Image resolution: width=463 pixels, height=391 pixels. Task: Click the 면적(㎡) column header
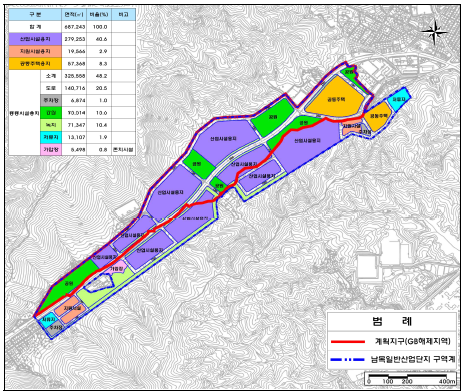click(74, 15)
